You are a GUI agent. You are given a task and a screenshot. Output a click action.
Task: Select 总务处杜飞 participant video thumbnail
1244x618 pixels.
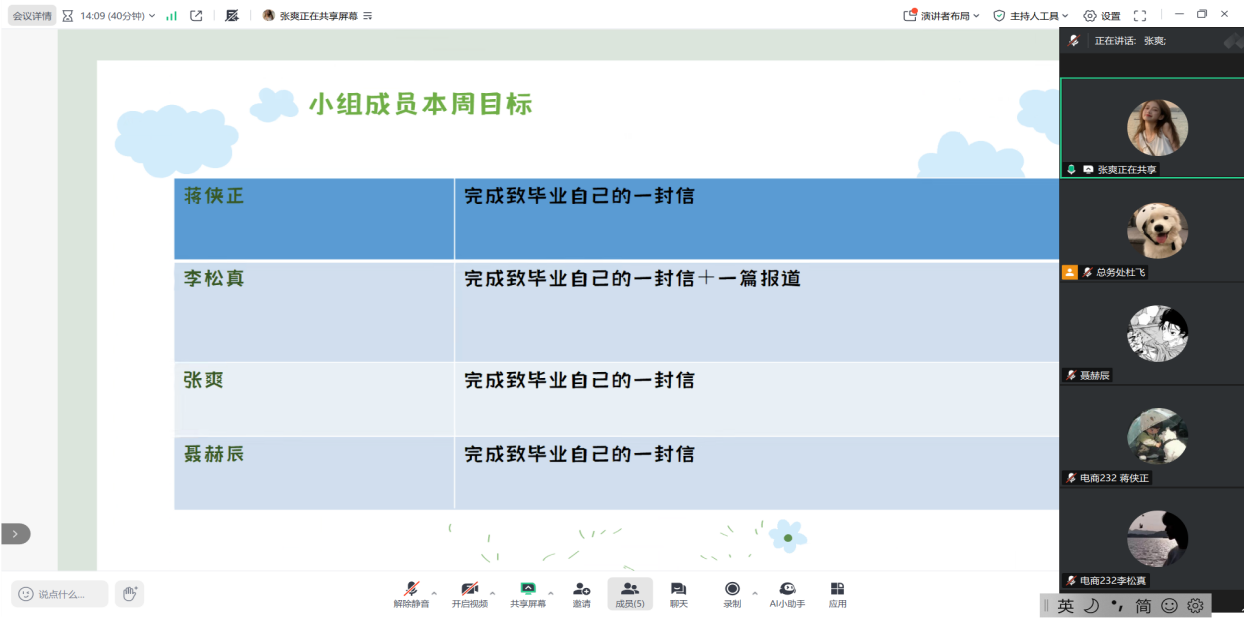[x=1157, y=231]
